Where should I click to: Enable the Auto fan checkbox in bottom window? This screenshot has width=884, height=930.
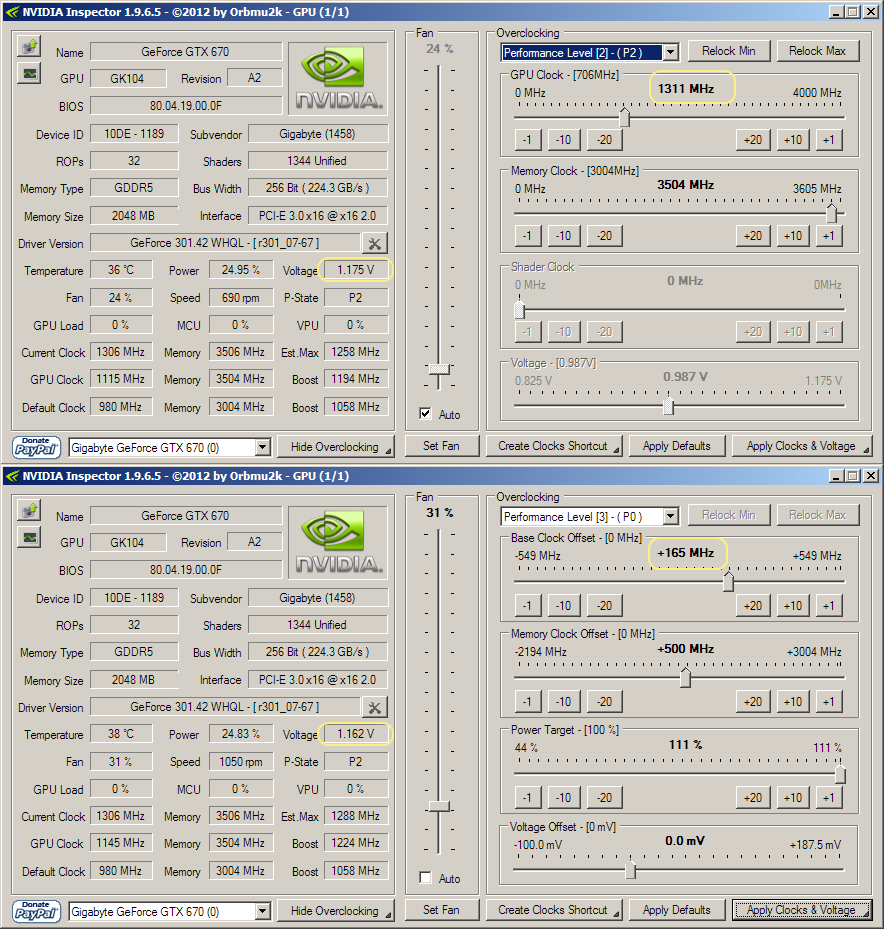coord(426,878)
